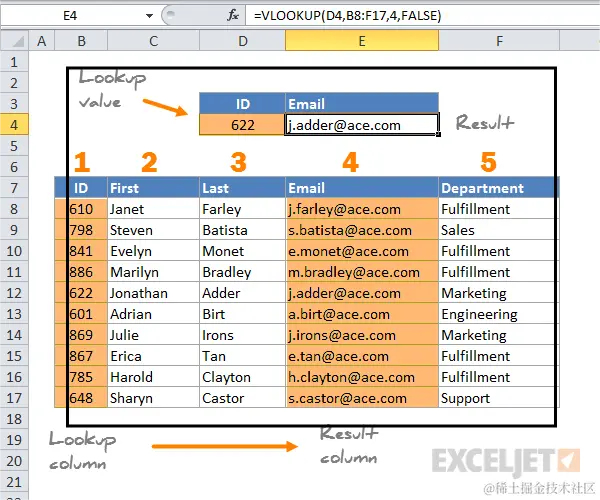Click email cell e.tan@ace.com
Image resolution: width=600 pixels, height=500 pixels.
pyautogui.click(x=362, y=356)
